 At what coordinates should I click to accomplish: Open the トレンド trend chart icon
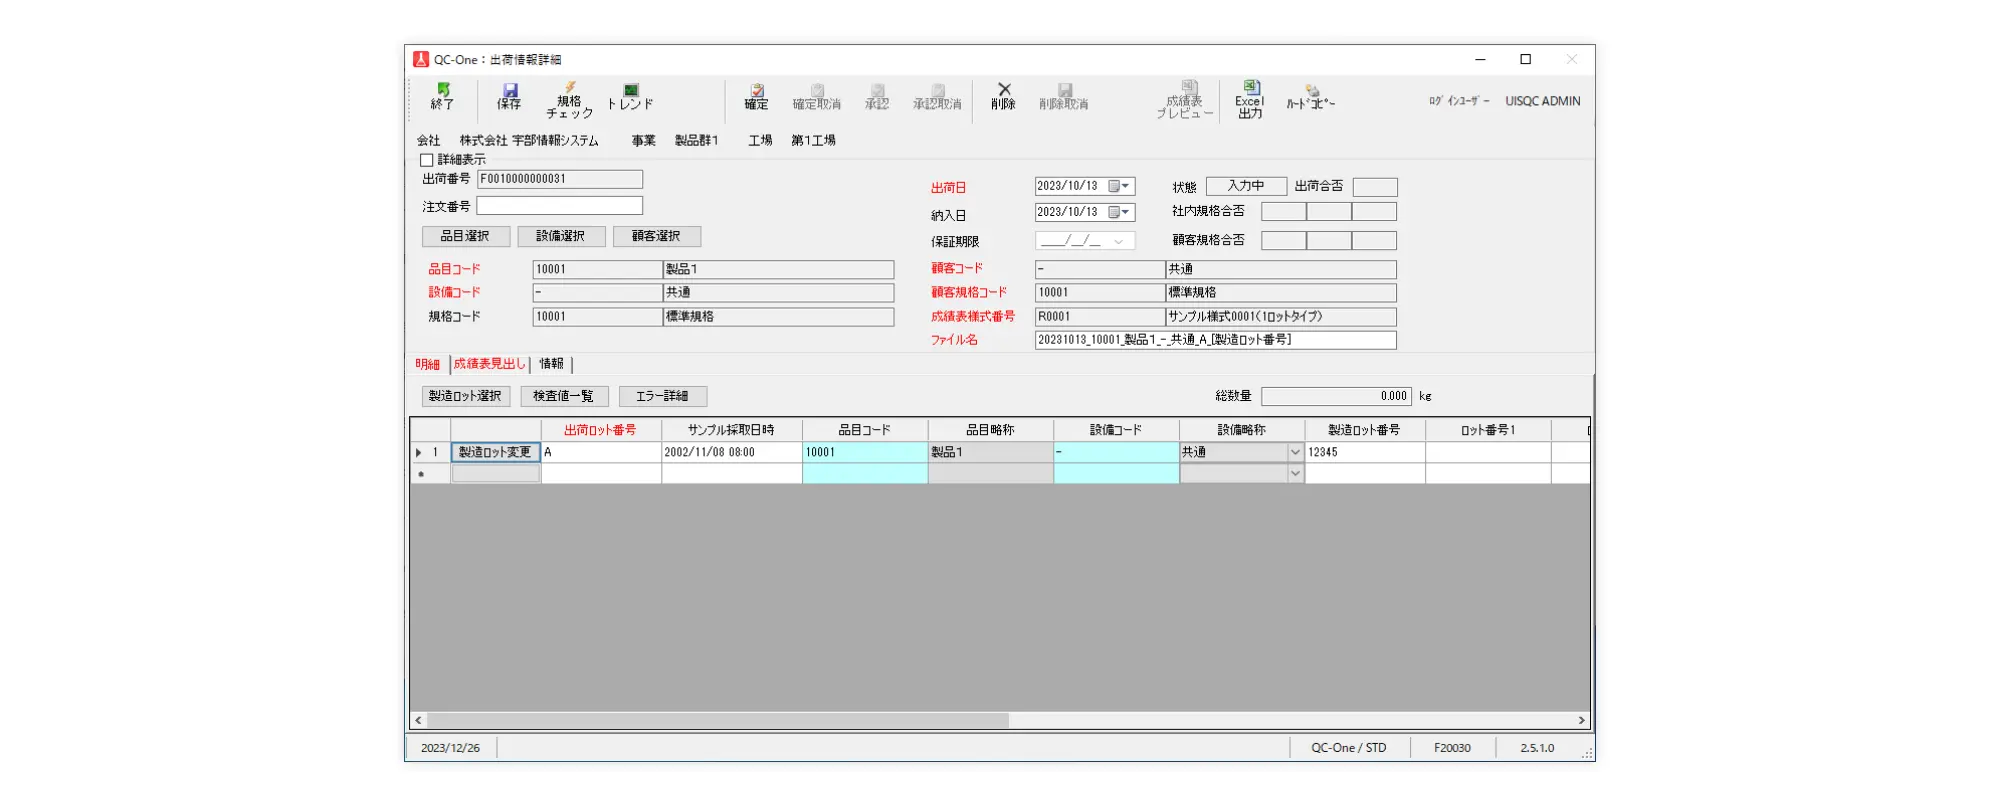coord(630,97)
